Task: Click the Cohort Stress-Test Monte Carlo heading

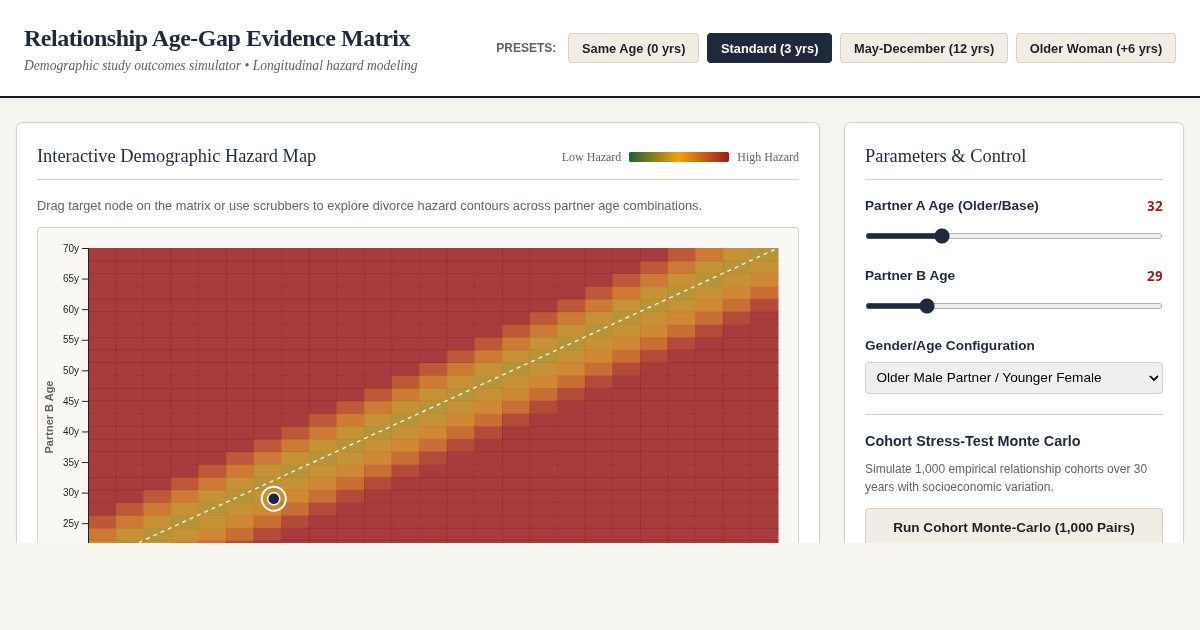Action: pos(972,441)
